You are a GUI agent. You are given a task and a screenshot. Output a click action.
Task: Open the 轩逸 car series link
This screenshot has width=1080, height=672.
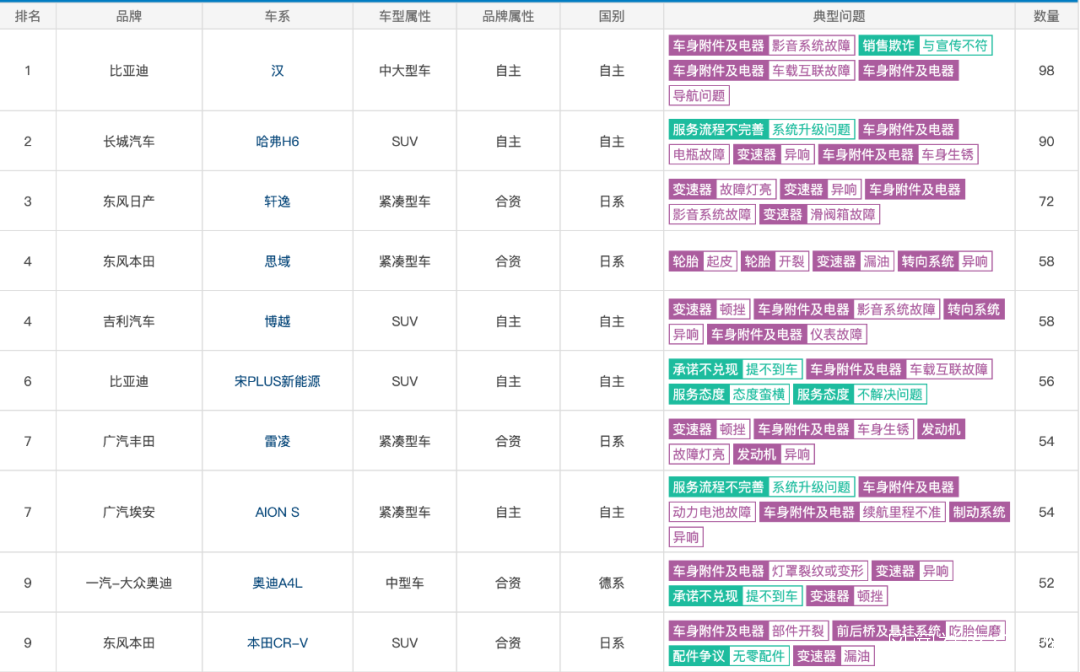pyautogui.click(x=277, y=202)
